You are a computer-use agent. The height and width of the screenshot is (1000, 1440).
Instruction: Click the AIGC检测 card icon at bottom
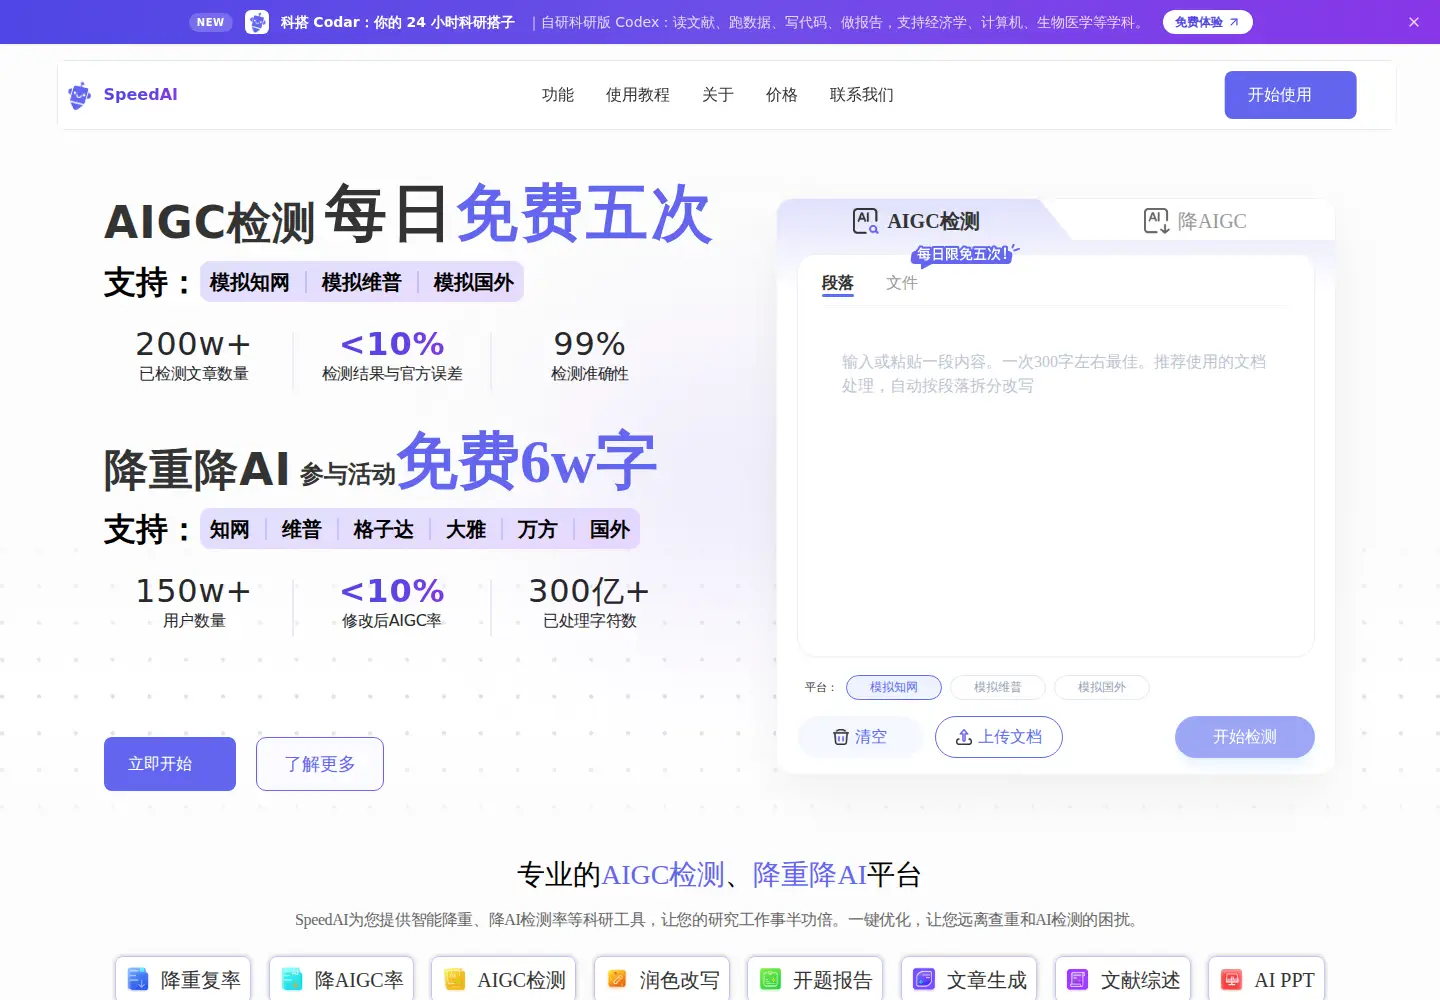pyautogui.click(x=454, y=980)
